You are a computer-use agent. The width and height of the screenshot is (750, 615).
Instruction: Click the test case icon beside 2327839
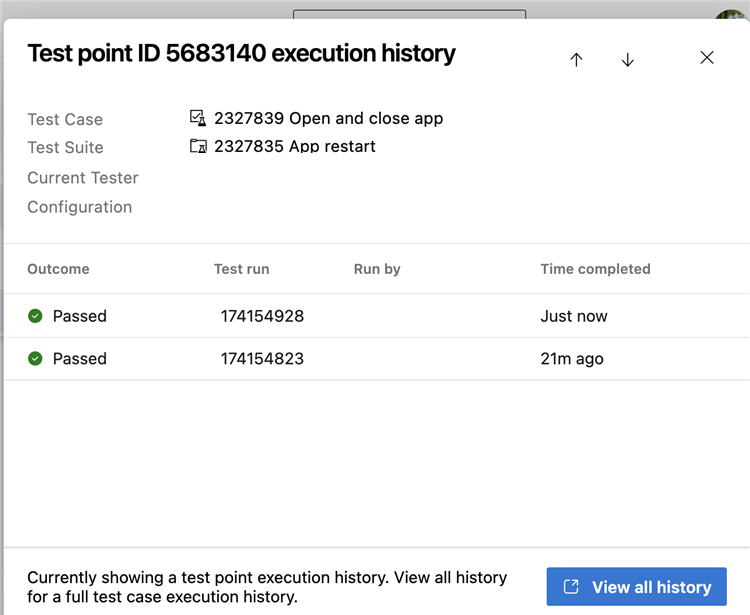click(198, 118)
